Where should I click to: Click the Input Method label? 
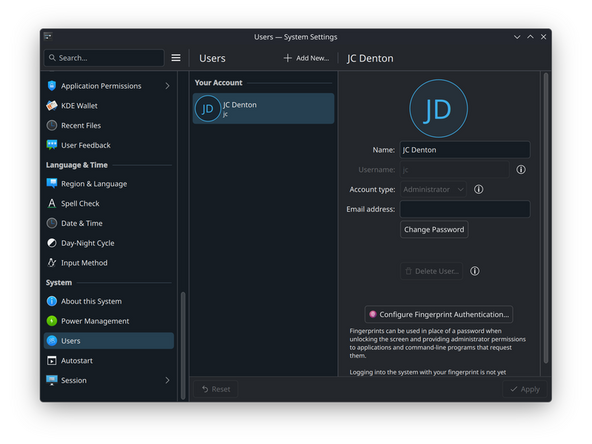pos(84,263)
